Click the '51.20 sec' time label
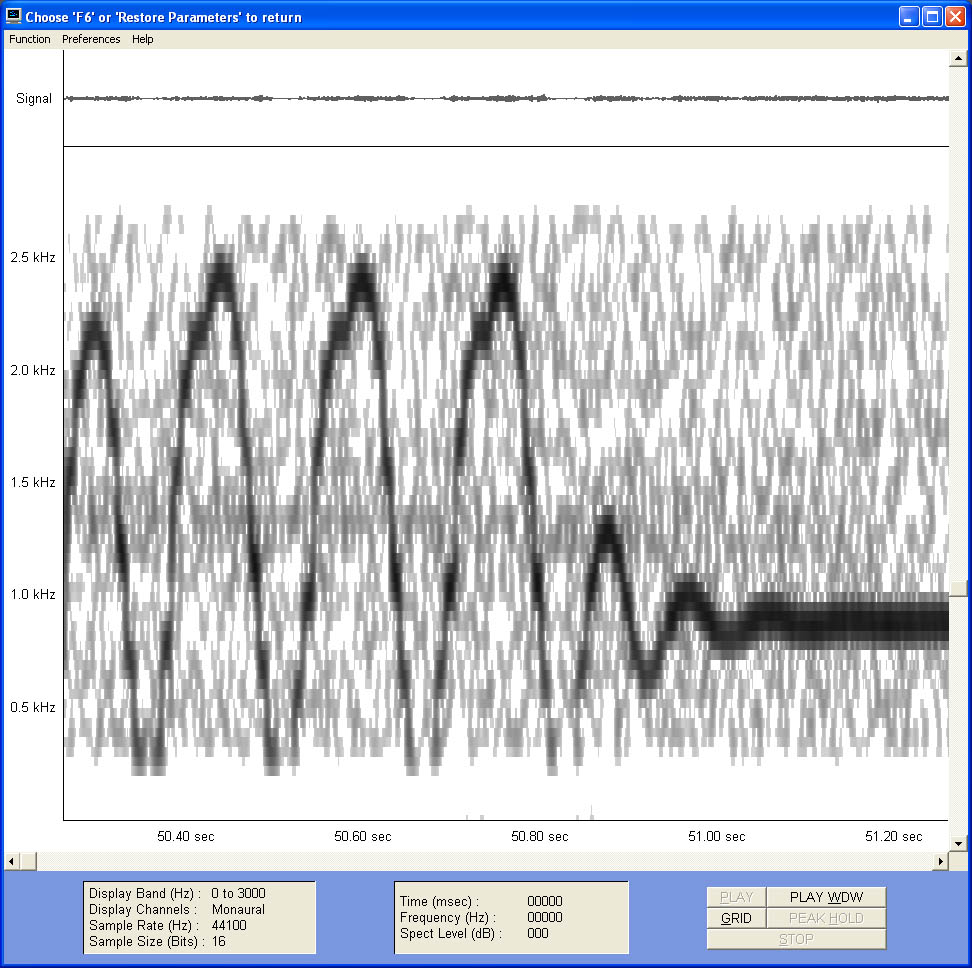Image resolution: width=972 pixels, height=968 pixels. click(x=893, y=837)
